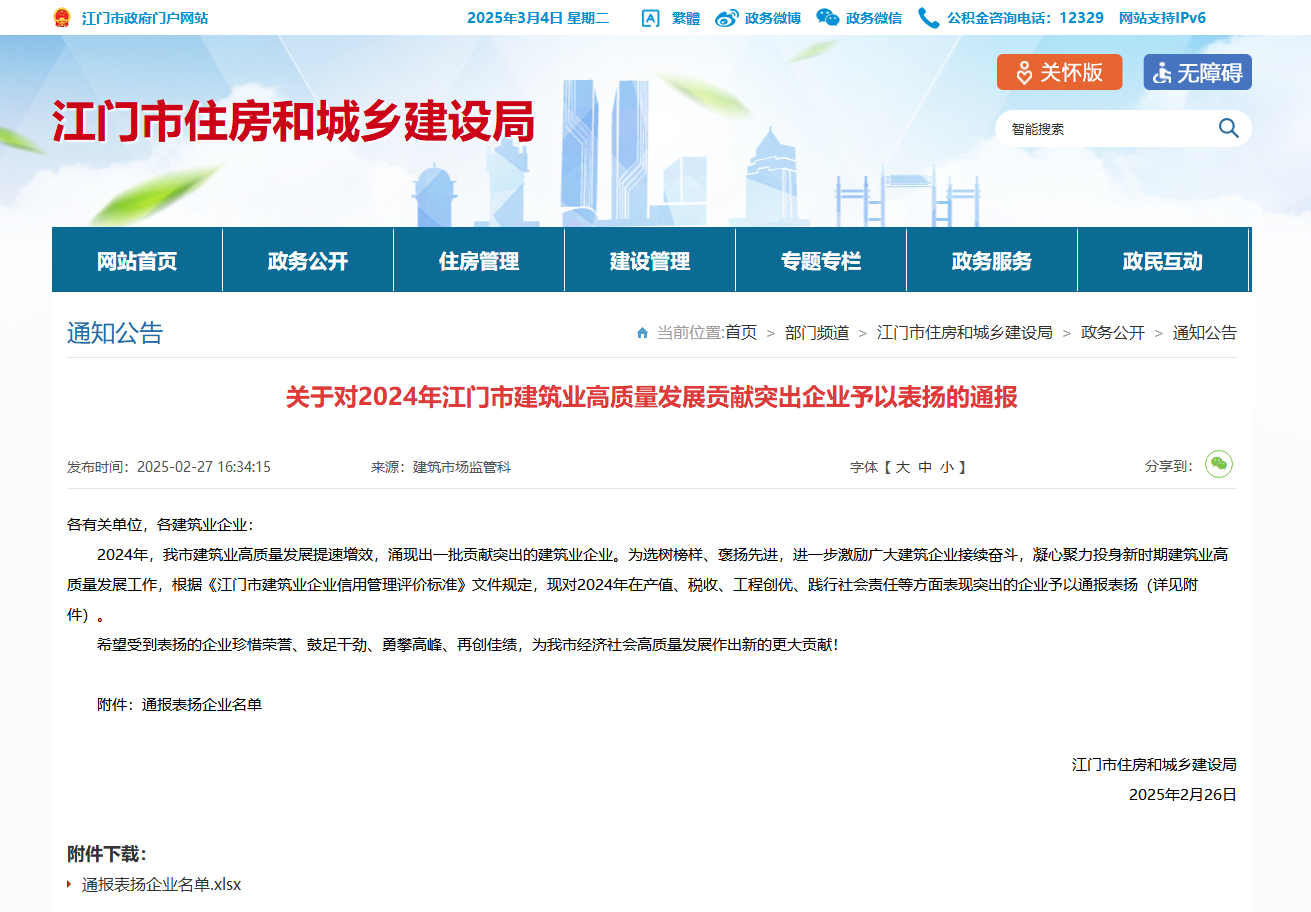Switch to 繁體 text version
This screenshot has width=1311, height=912.
[686, 18]
